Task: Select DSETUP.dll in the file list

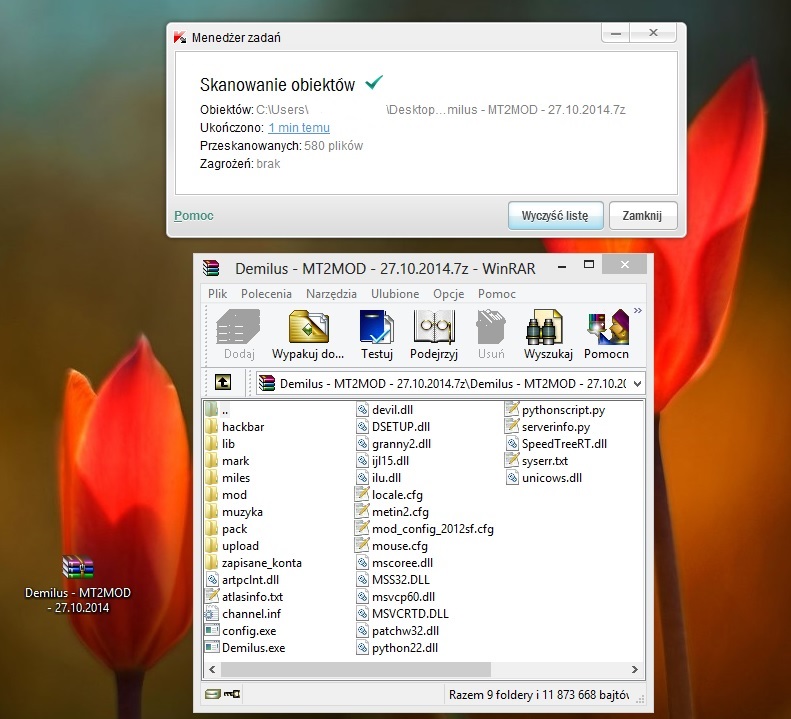Action: 393,427
